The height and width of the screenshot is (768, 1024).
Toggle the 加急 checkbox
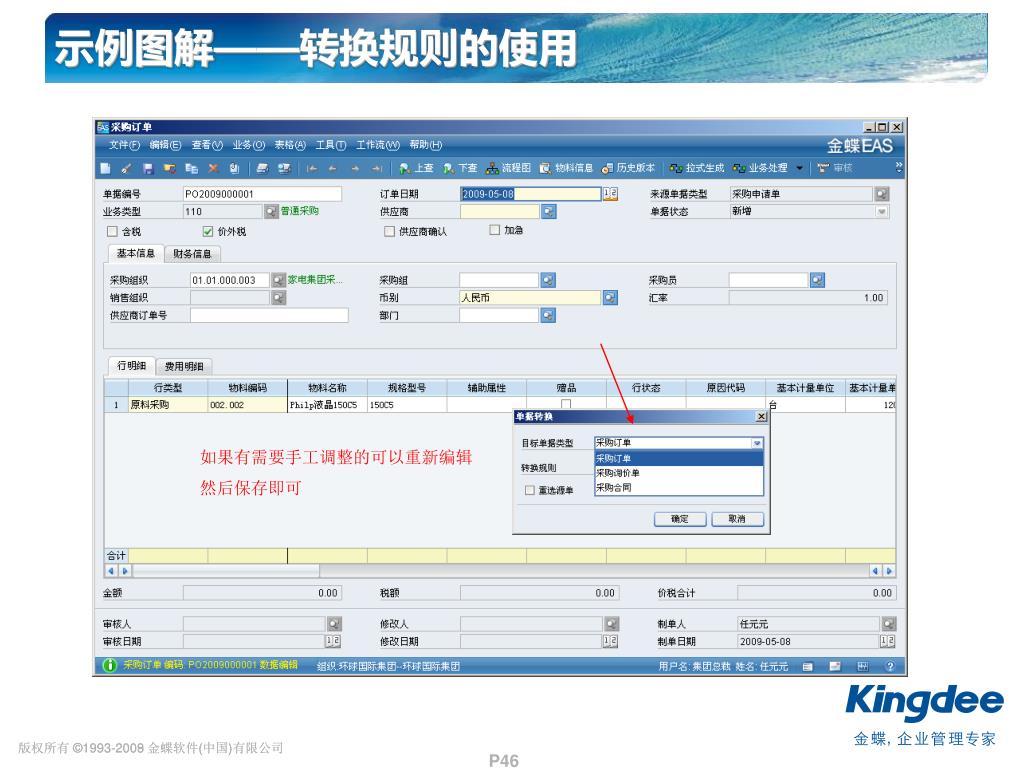[494, 230]
